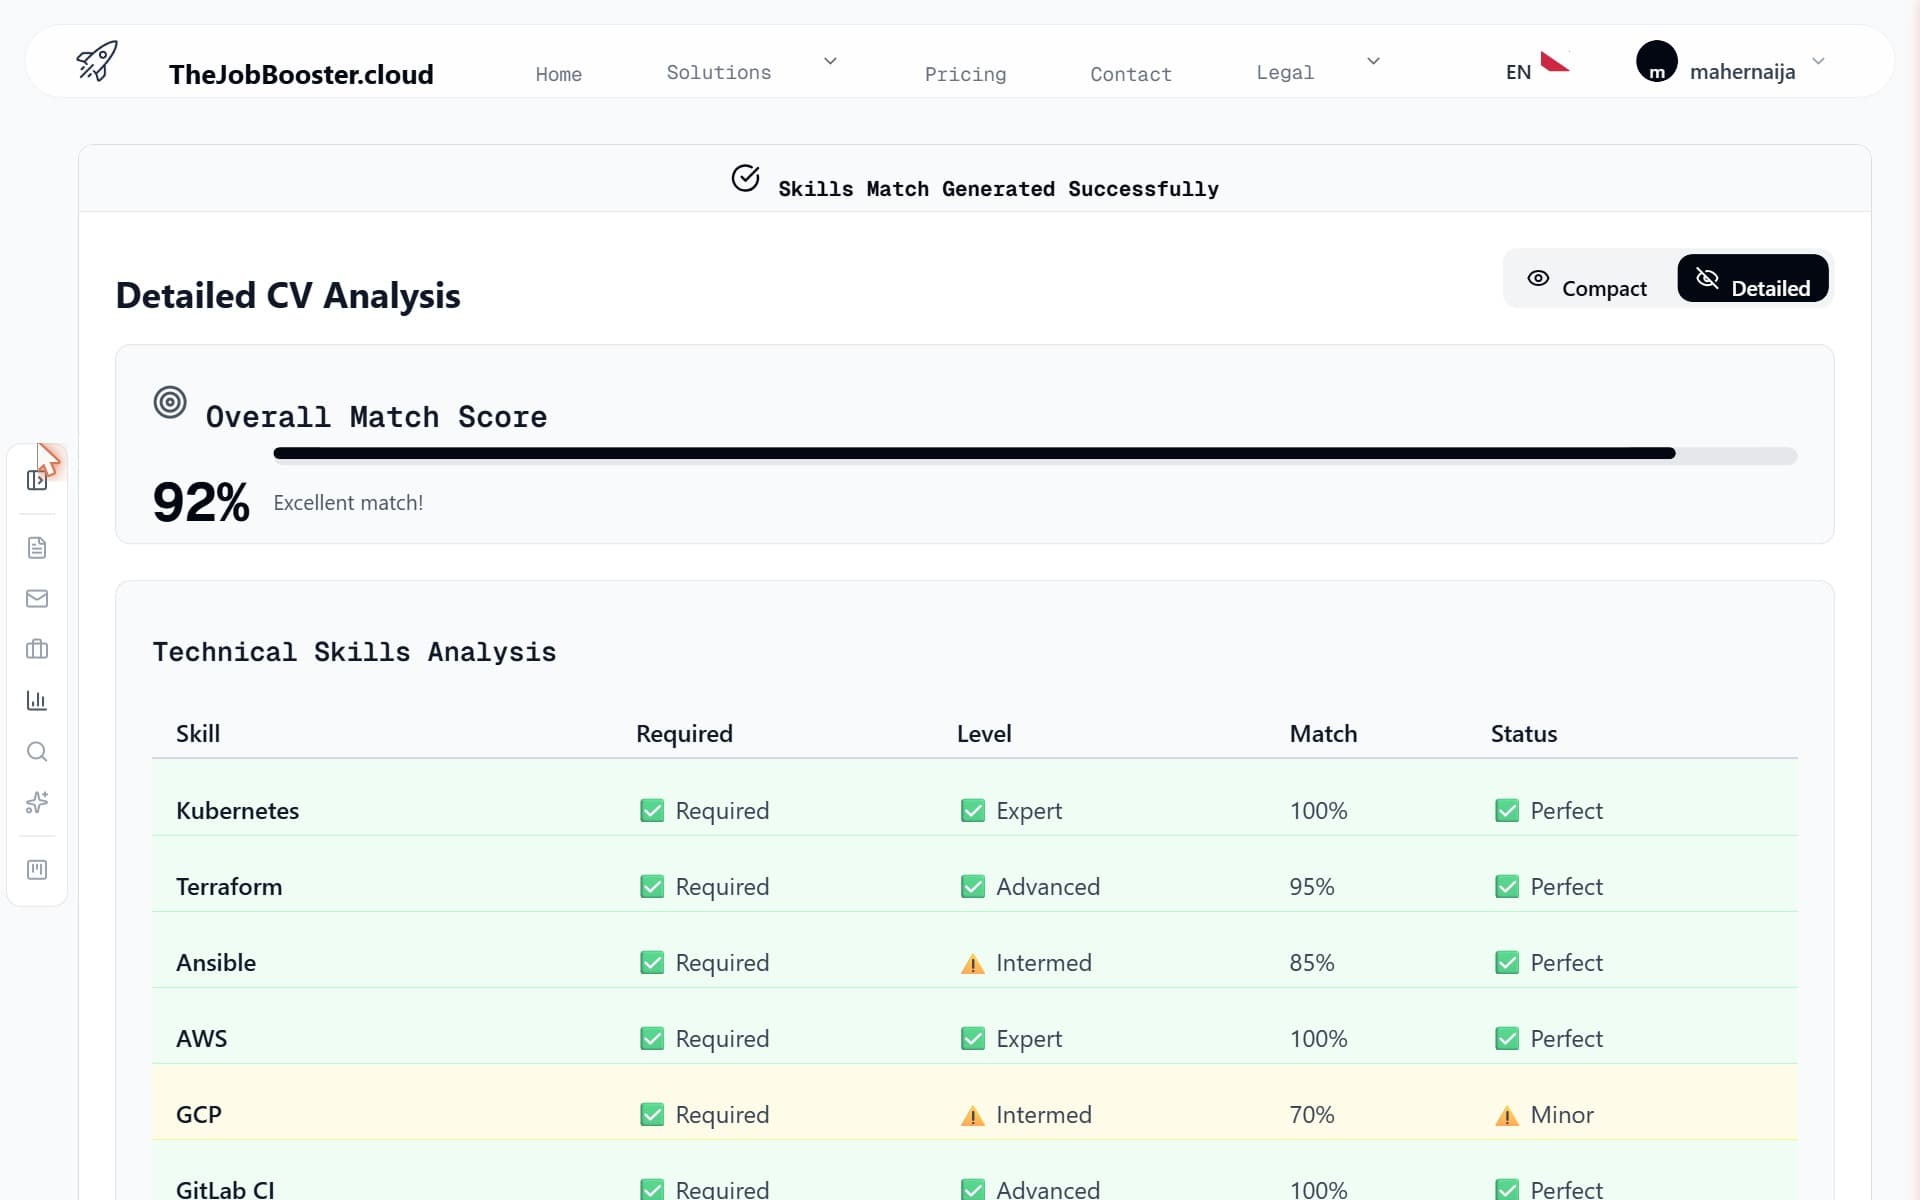Open the magnifier search icon in sidebar
1920x1200 pixels.
point(37,752)
